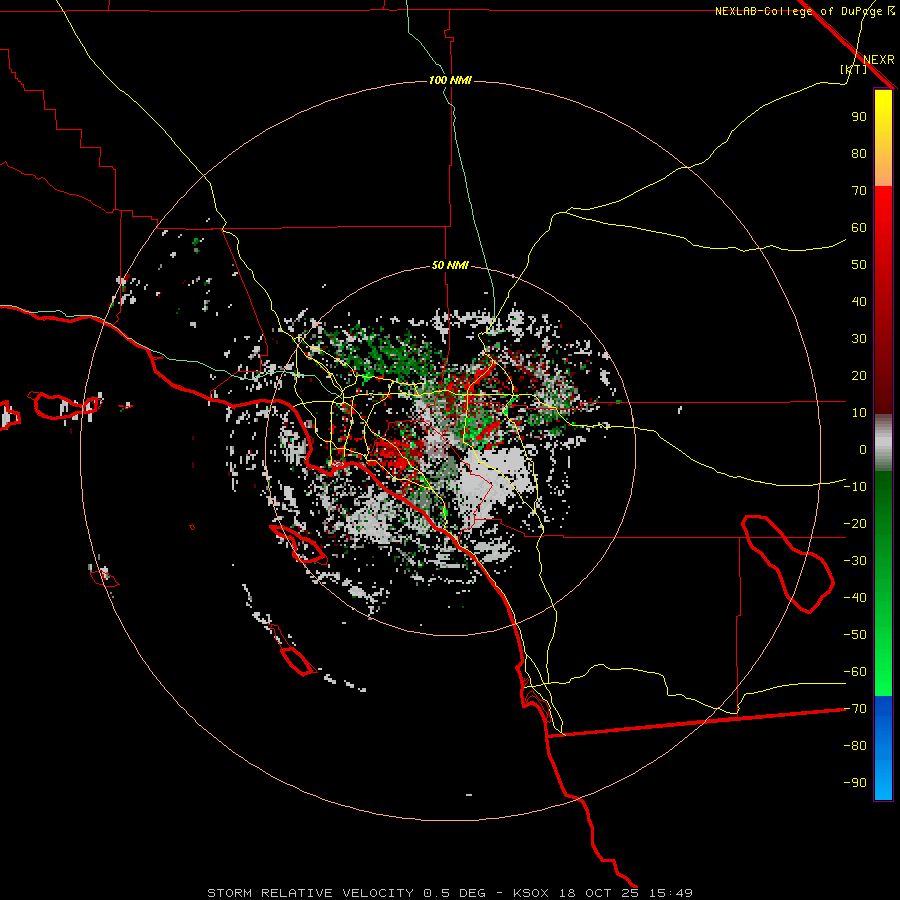Select the positive 30 scale value

[859, 339]
